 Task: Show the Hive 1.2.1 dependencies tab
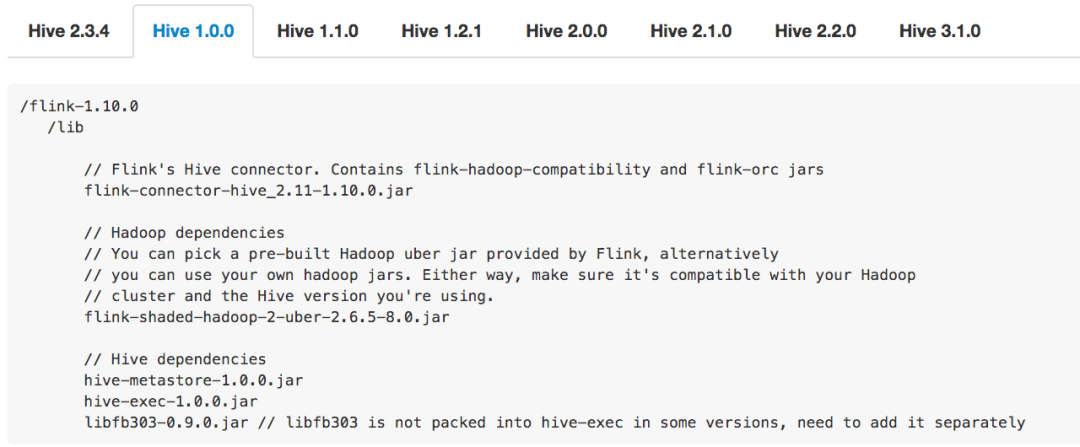[441, 31]
